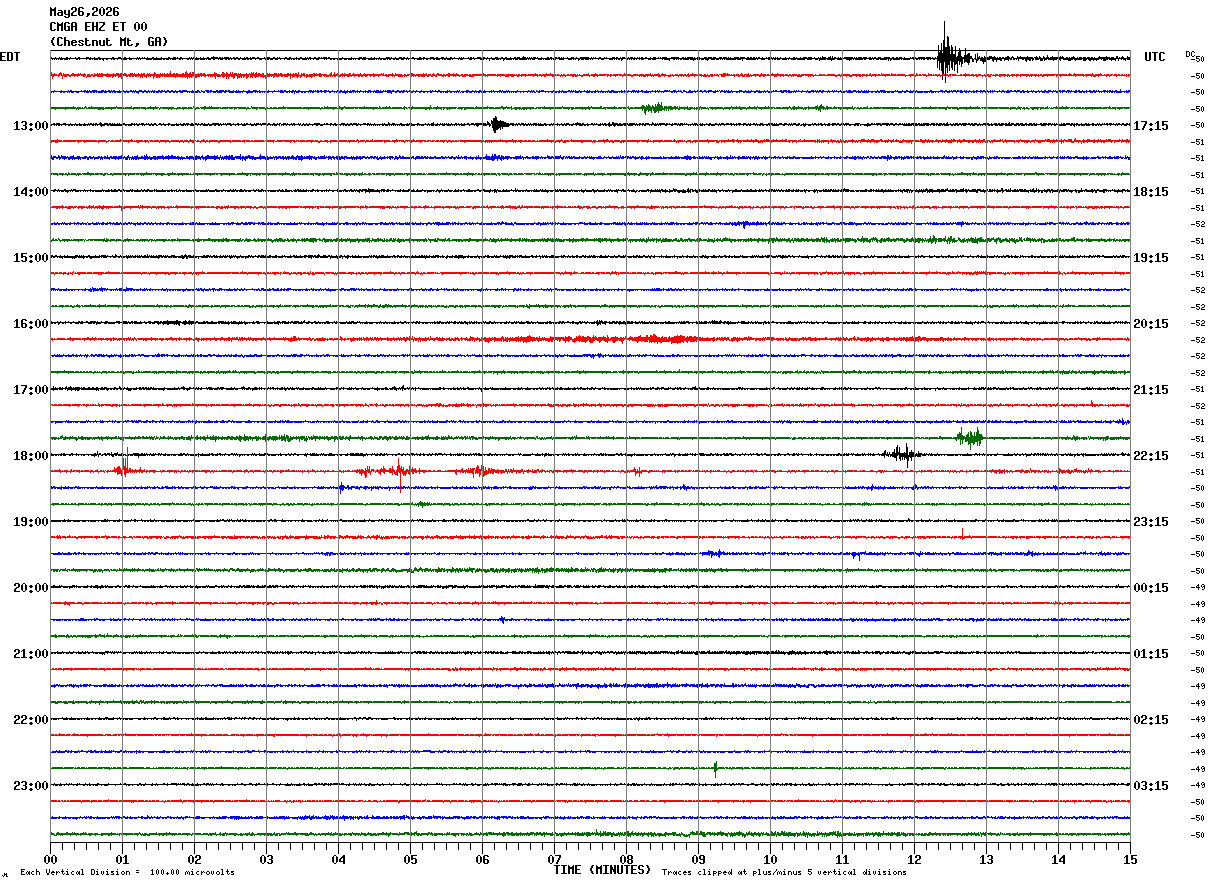Click the 23:00 EDT time label
The width and height of the screenshot is (1210, 886).
[x=30, y=786]
